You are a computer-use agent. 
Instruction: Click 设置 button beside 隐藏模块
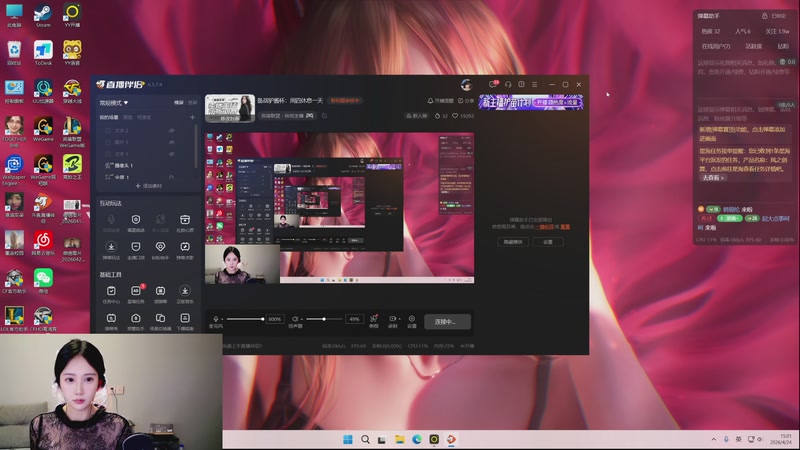pos(547,242)
